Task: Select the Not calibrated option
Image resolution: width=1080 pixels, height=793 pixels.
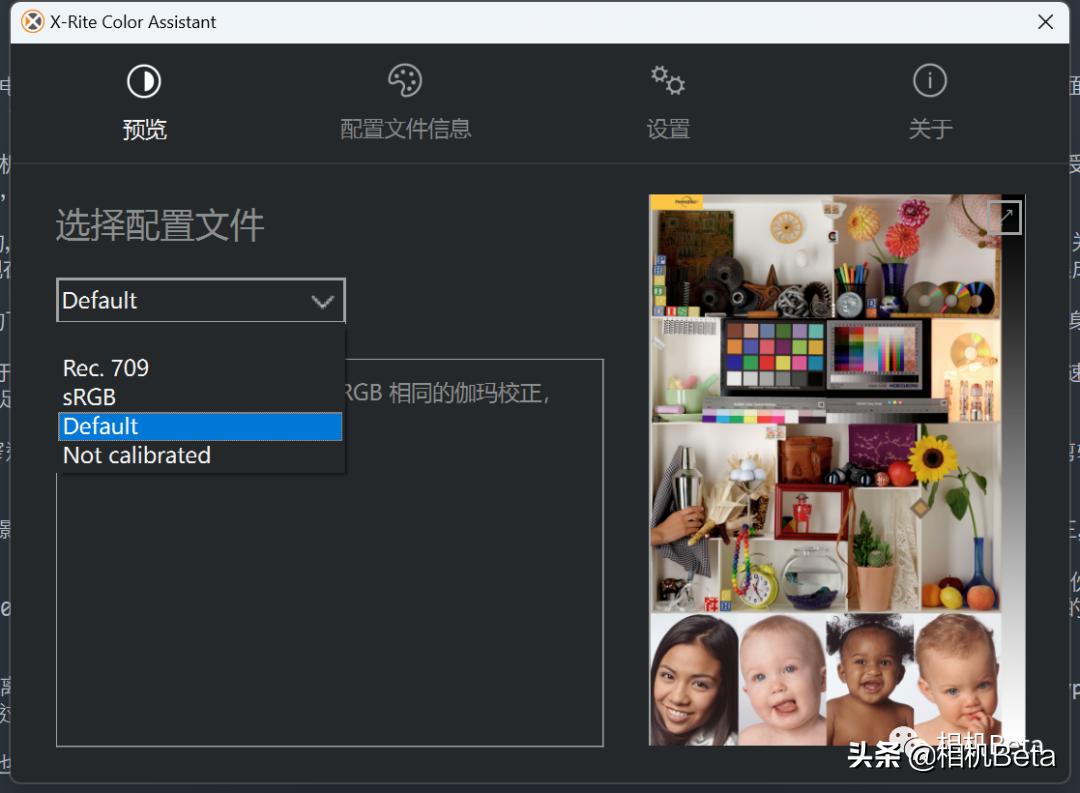Action: 137,455
